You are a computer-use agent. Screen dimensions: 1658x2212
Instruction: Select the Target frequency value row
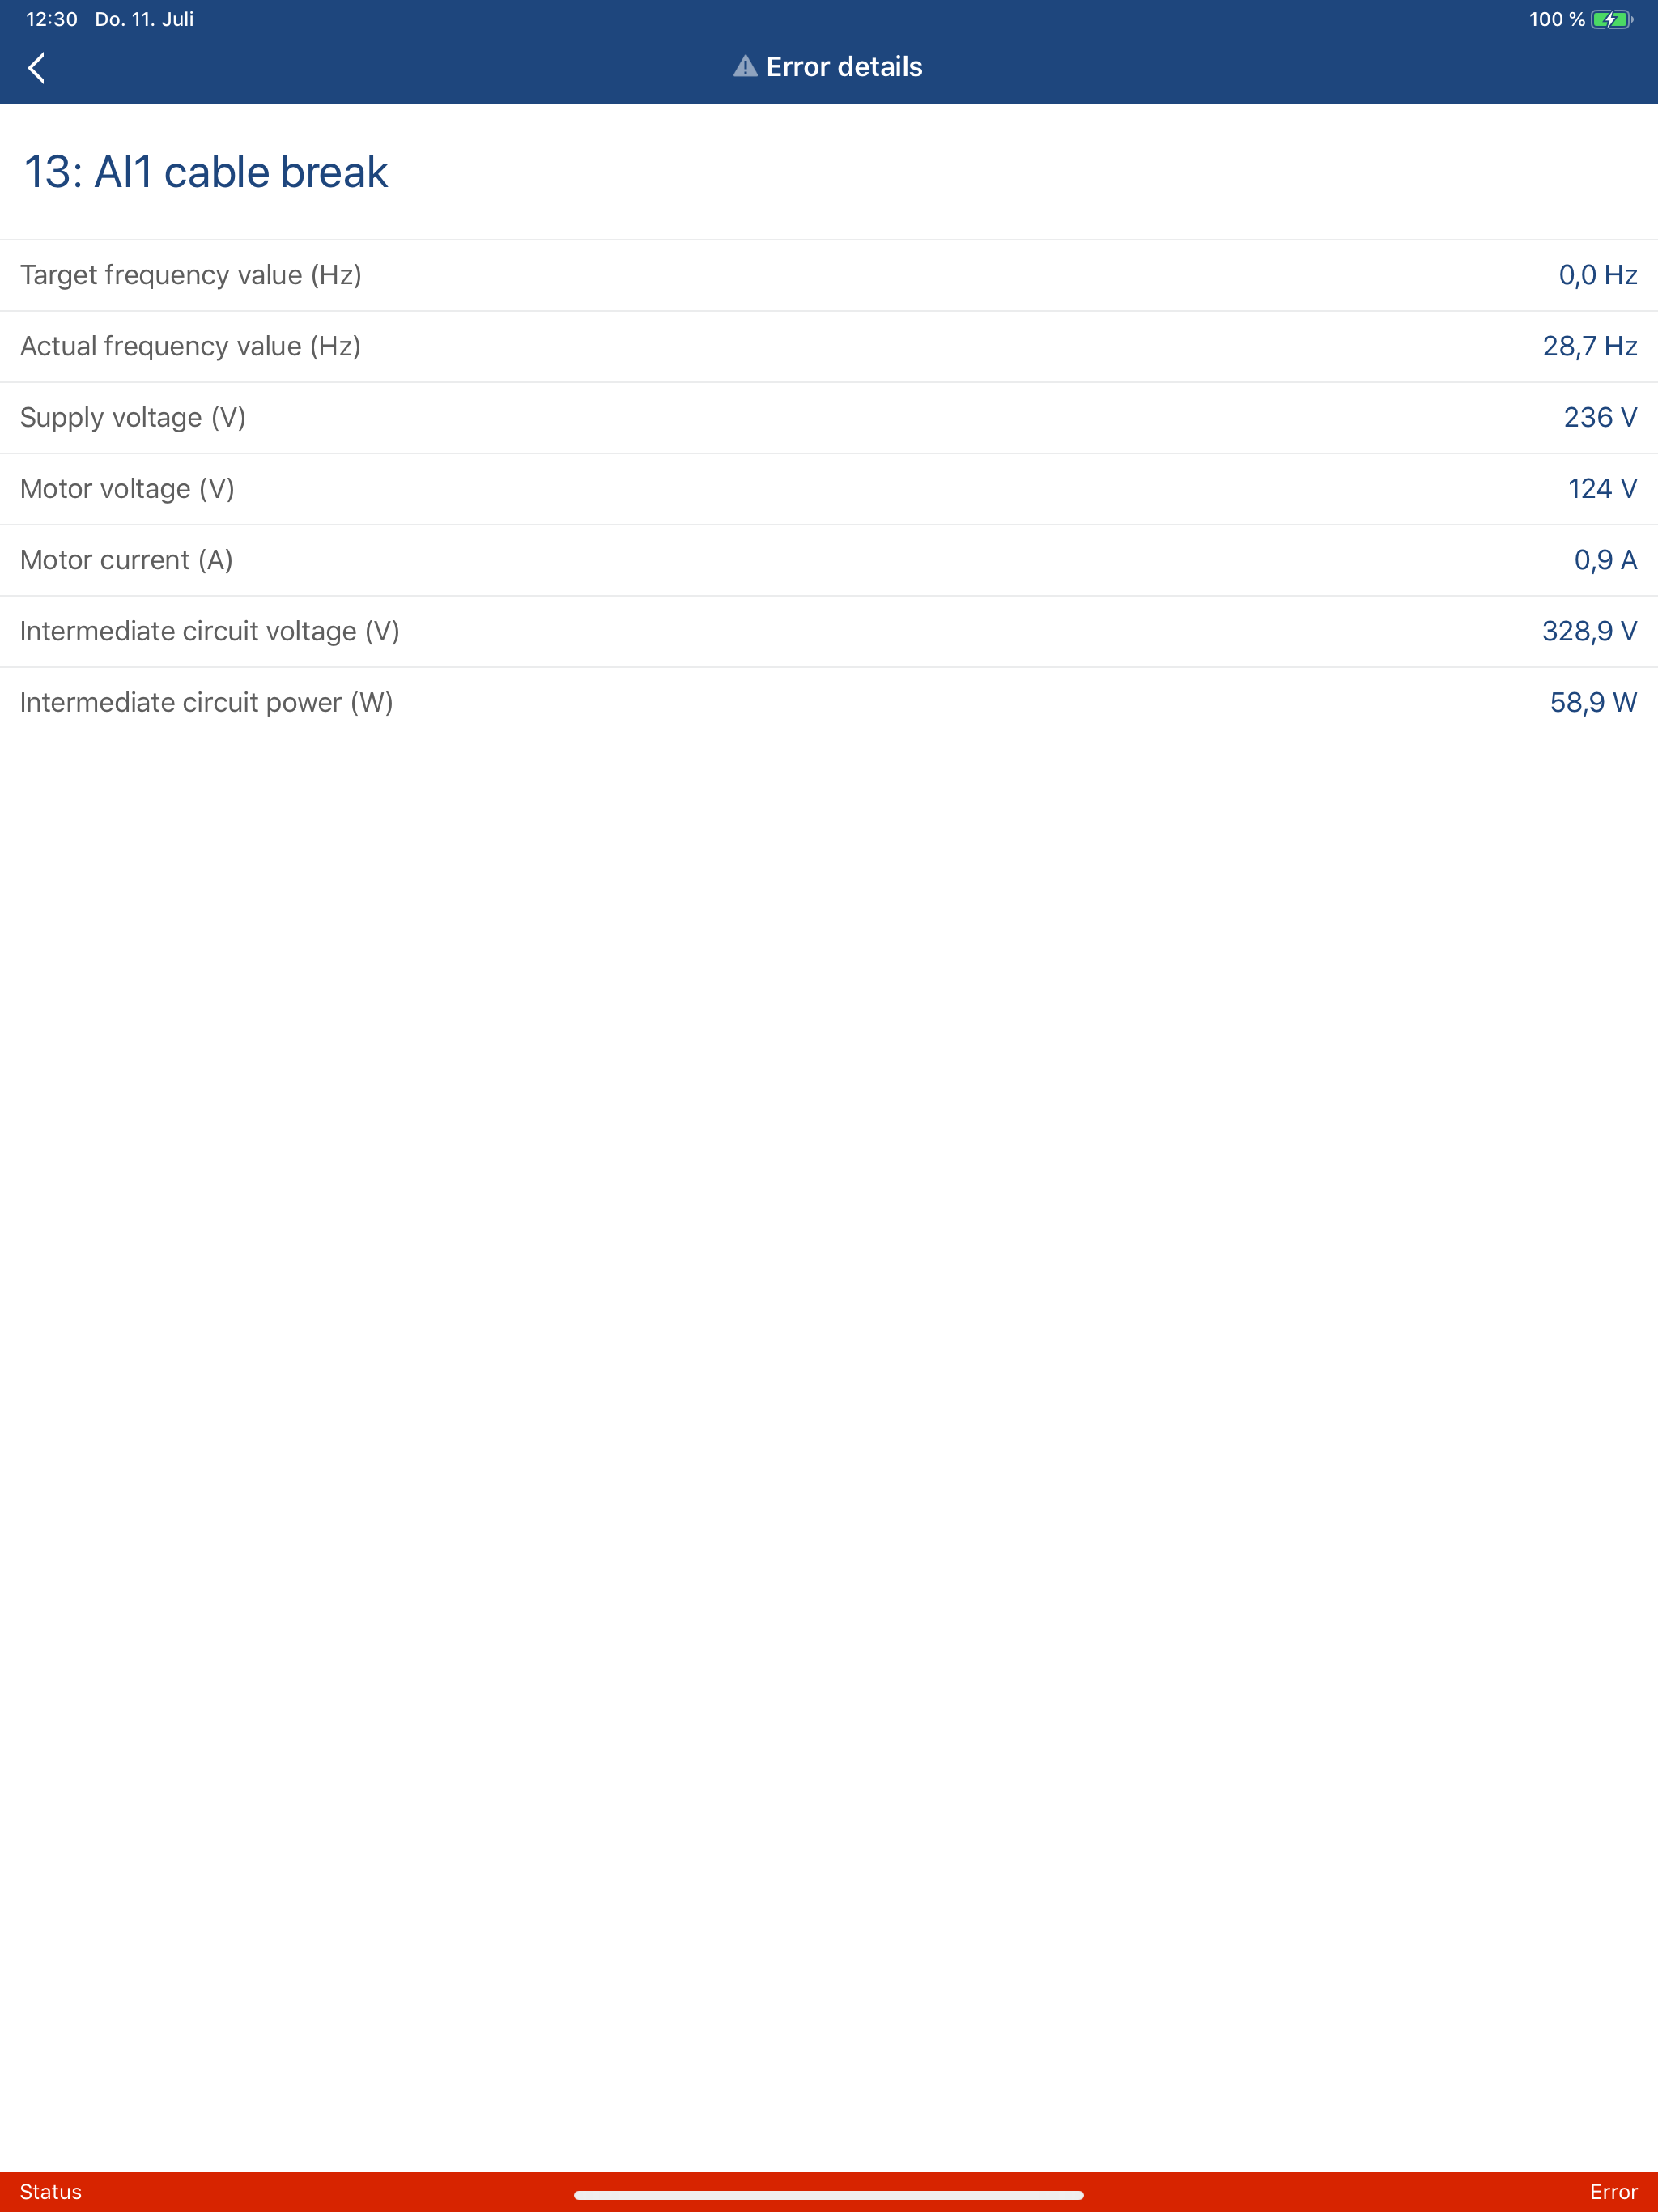point(829,275)
